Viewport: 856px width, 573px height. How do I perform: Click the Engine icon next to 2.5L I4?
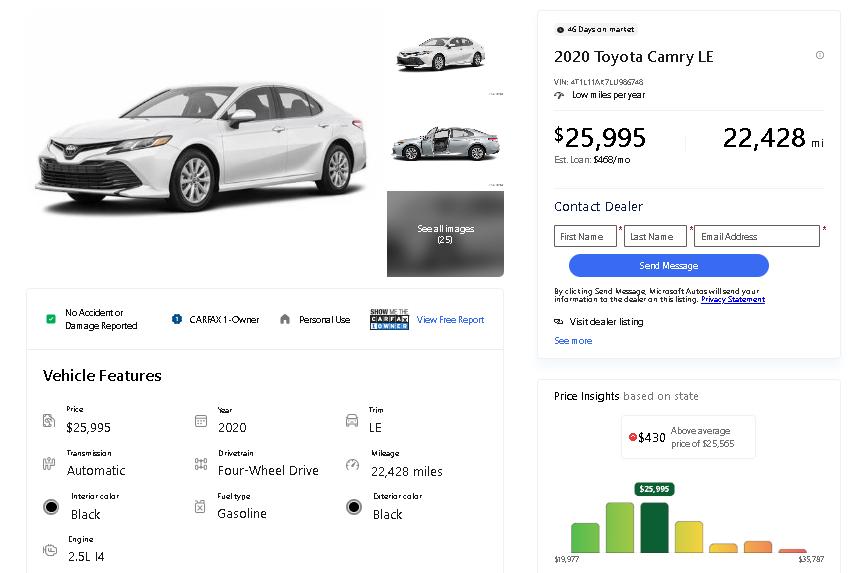[49, 550]
